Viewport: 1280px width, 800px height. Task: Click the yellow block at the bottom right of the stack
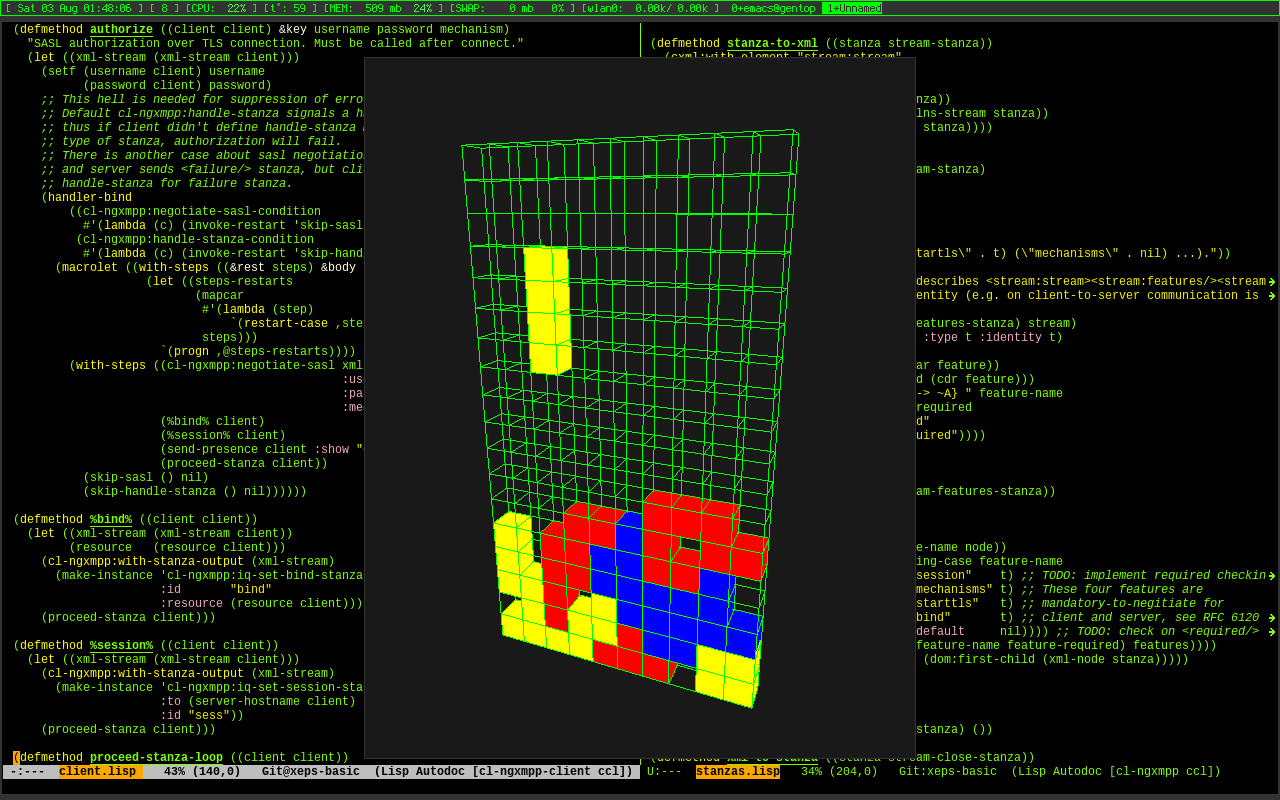[x=727, y=676]
